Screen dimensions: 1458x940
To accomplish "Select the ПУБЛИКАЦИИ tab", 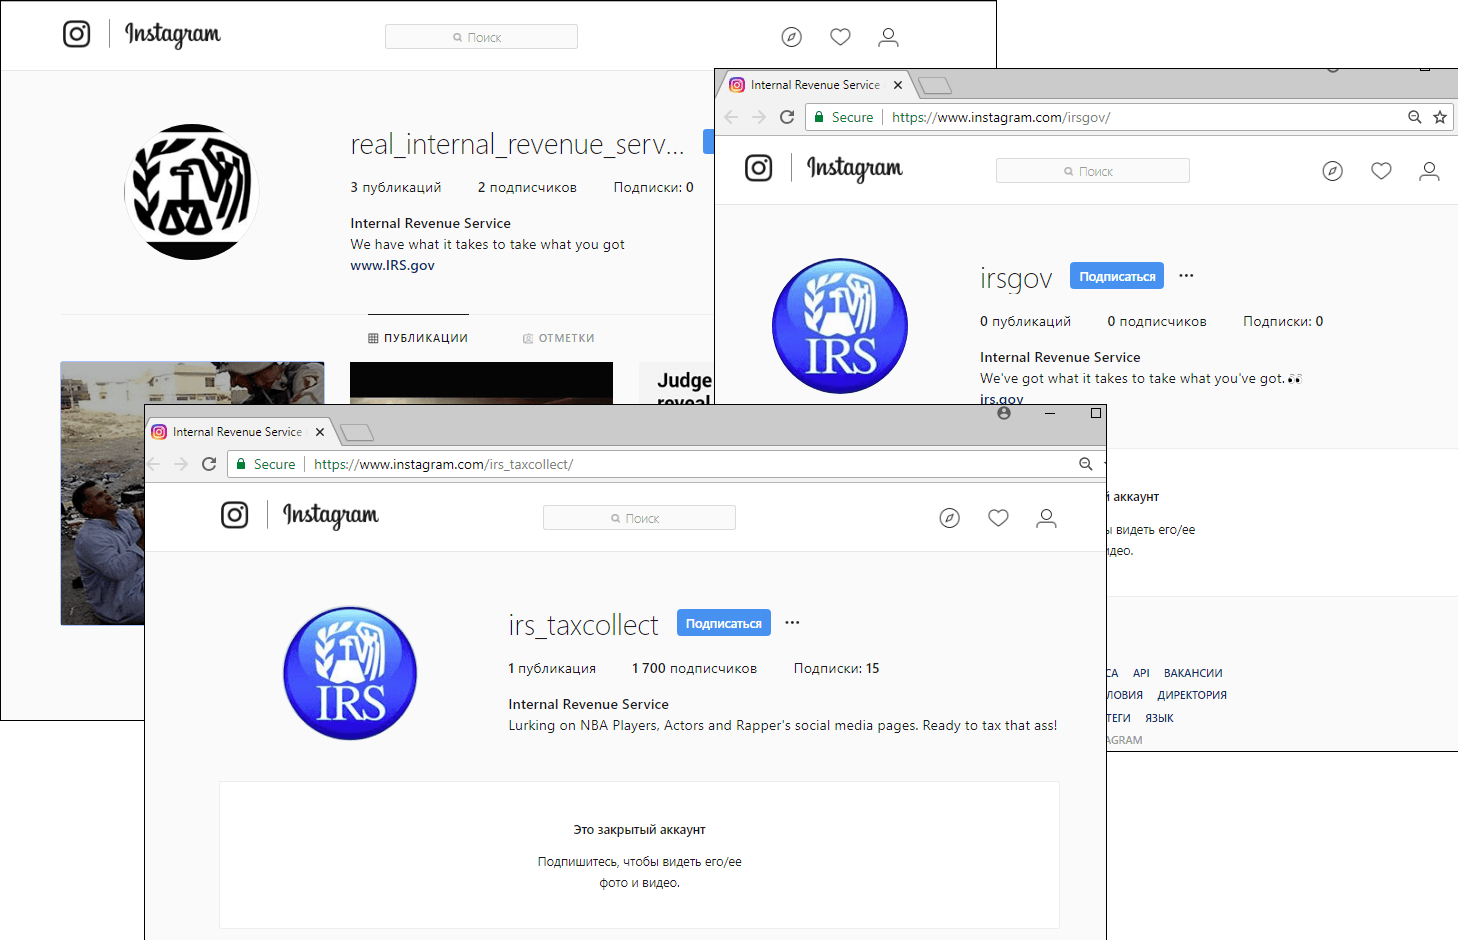I will click(418, 338).
